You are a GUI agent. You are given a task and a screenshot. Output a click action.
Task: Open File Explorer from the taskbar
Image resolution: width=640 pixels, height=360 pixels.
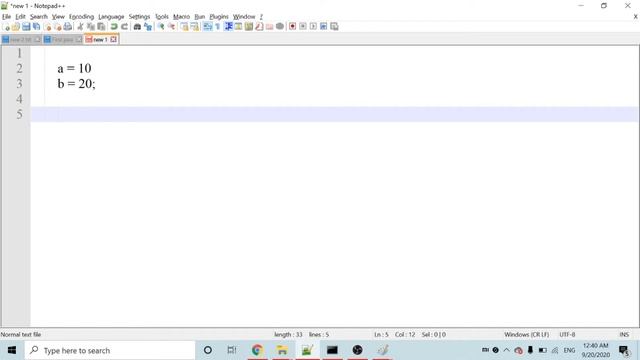click(x=282, y=350)
